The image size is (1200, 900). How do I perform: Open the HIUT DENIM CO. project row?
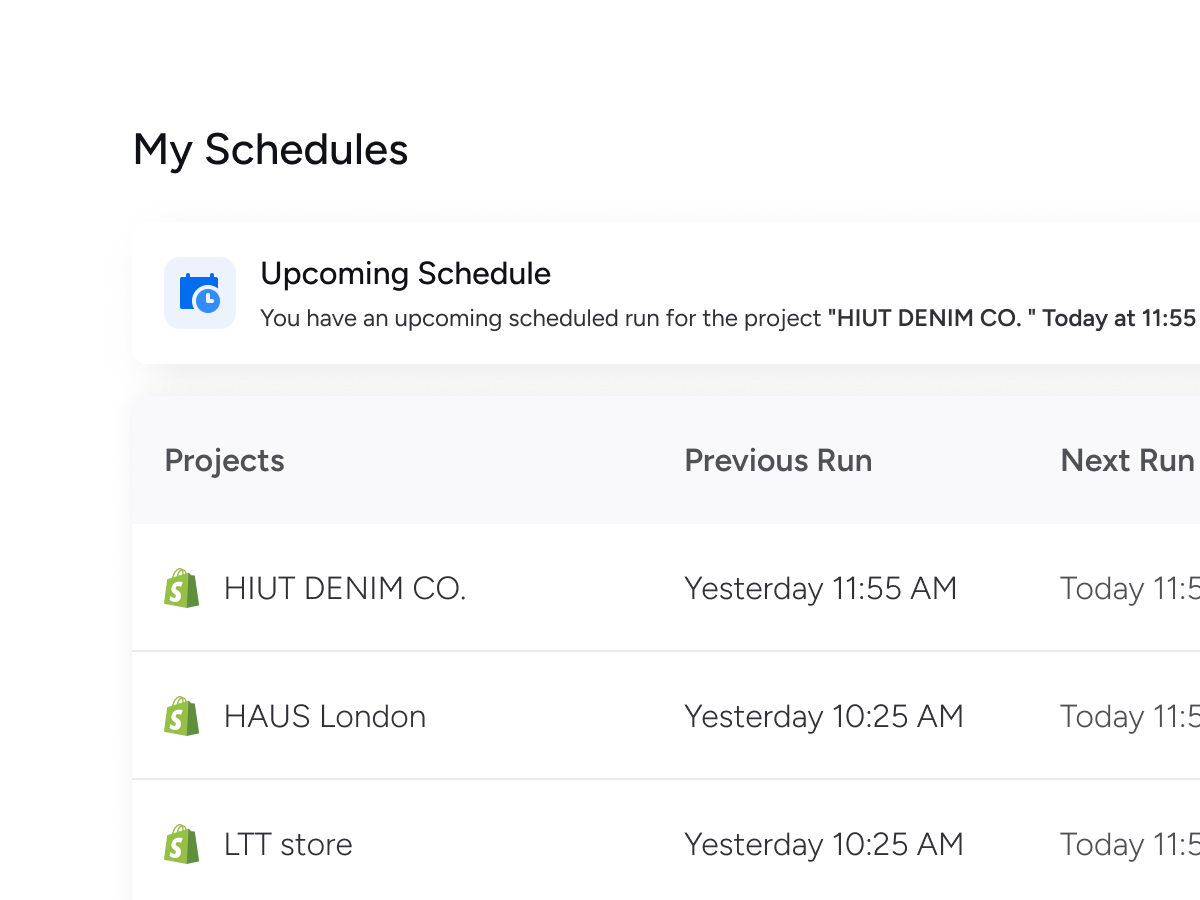[x=345, y=588]
